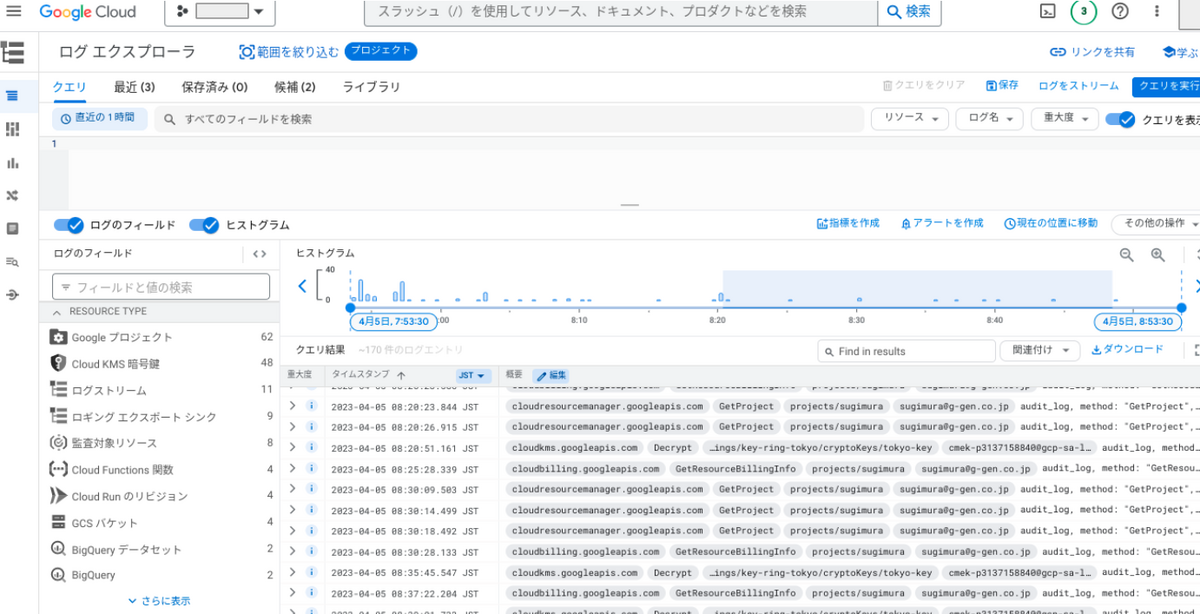1200x614 pixels.
Task: Open the 重大度 filter dropdown
Action: point(1065,118)
